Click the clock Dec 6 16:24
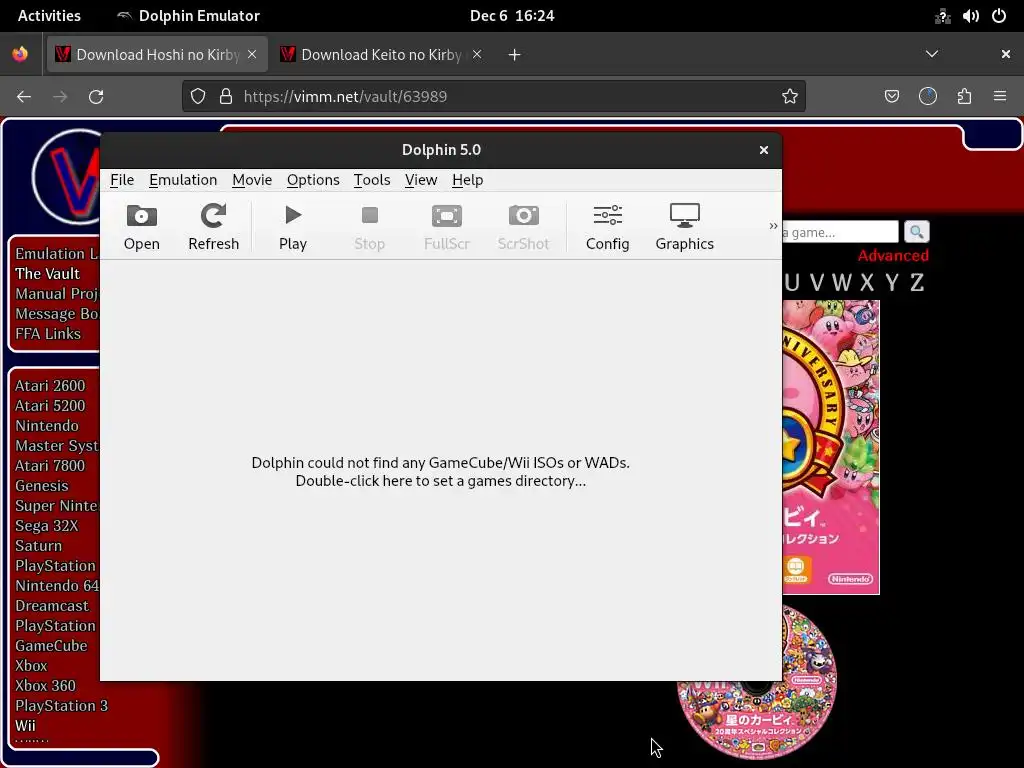 point(512,16)
